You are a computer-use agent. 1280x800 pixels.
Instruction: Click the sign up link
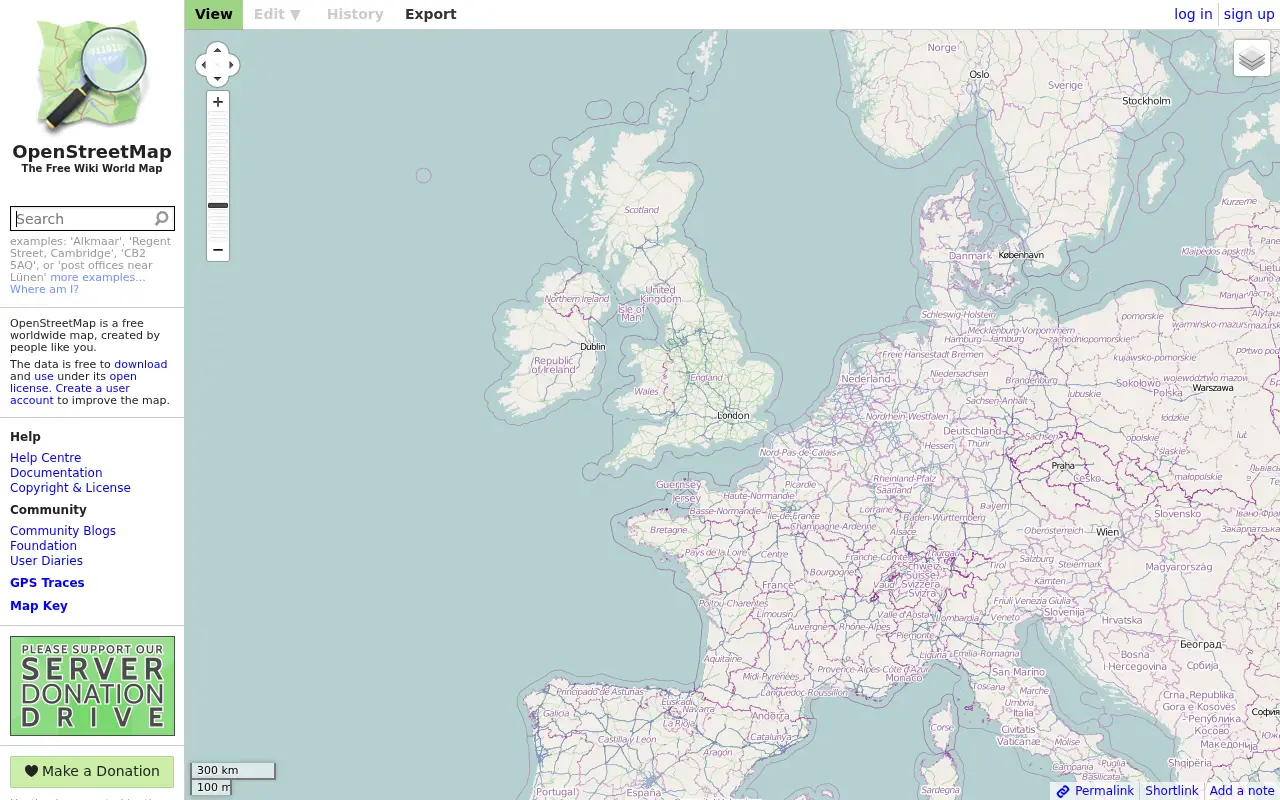[1249, 14]
